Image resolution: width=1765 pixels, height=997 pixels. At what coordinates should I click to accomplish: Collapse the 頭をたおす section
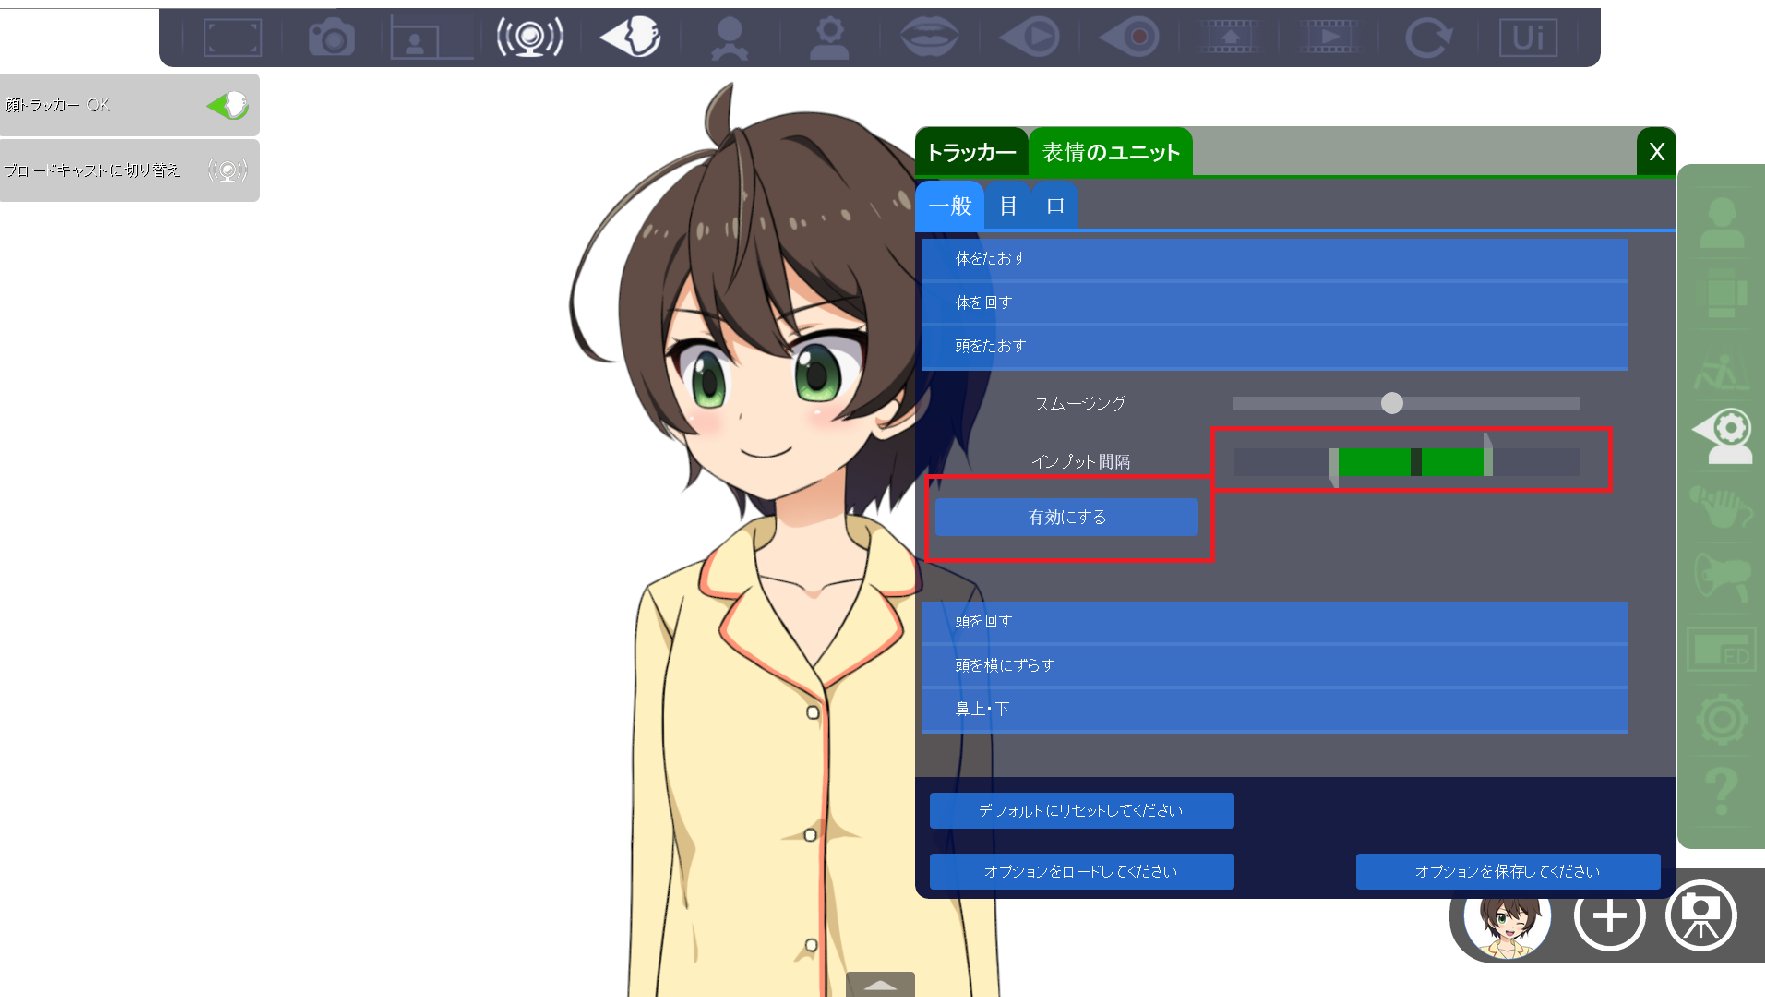pos(1274,346)
